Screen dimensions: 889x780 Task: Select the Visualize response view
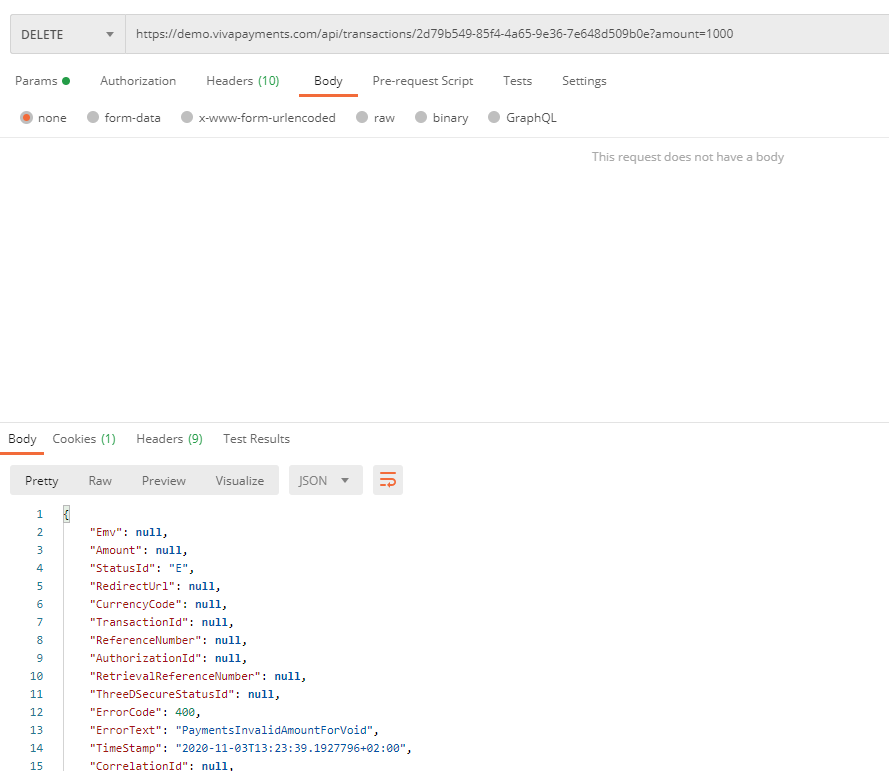tap(239, 481)
